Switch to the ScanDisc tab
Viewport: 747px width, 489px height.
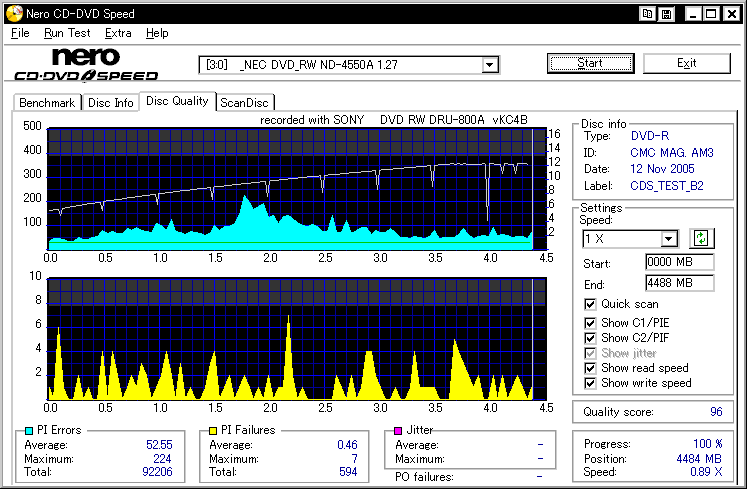(245, 102)
